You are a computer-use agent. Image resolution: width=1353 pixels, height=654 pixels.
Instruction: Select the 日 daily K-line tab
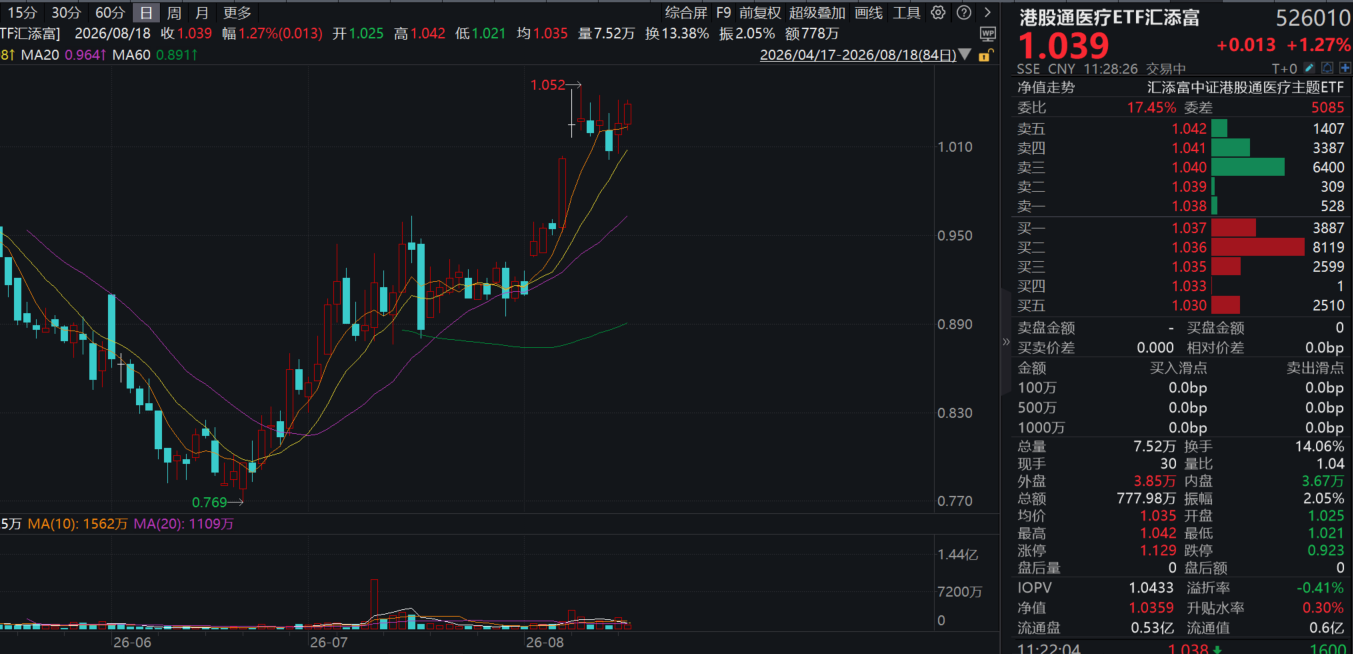pyautogui.click(x=147, y=13)
